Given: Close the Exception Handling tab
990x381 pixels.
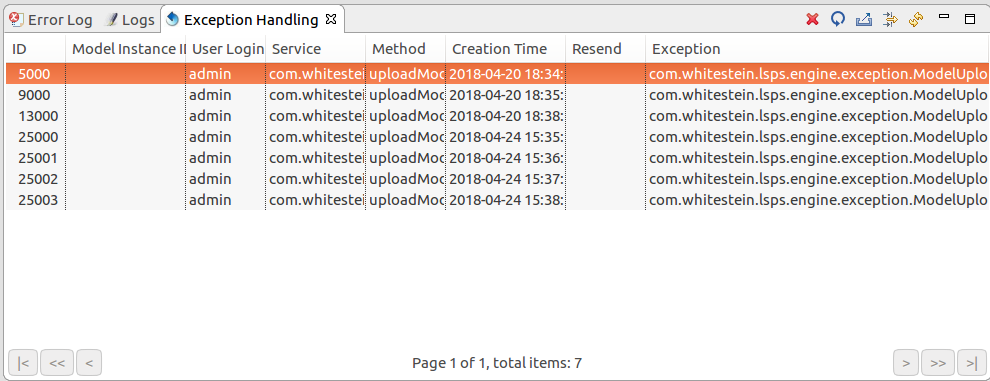Looking at the screenshot, I should coord(331,20).
